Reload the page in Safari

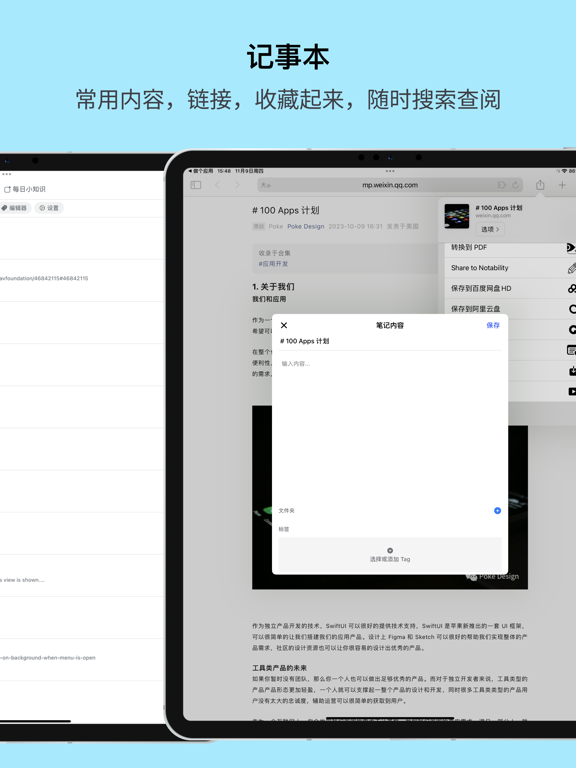[x=515, y=185]
